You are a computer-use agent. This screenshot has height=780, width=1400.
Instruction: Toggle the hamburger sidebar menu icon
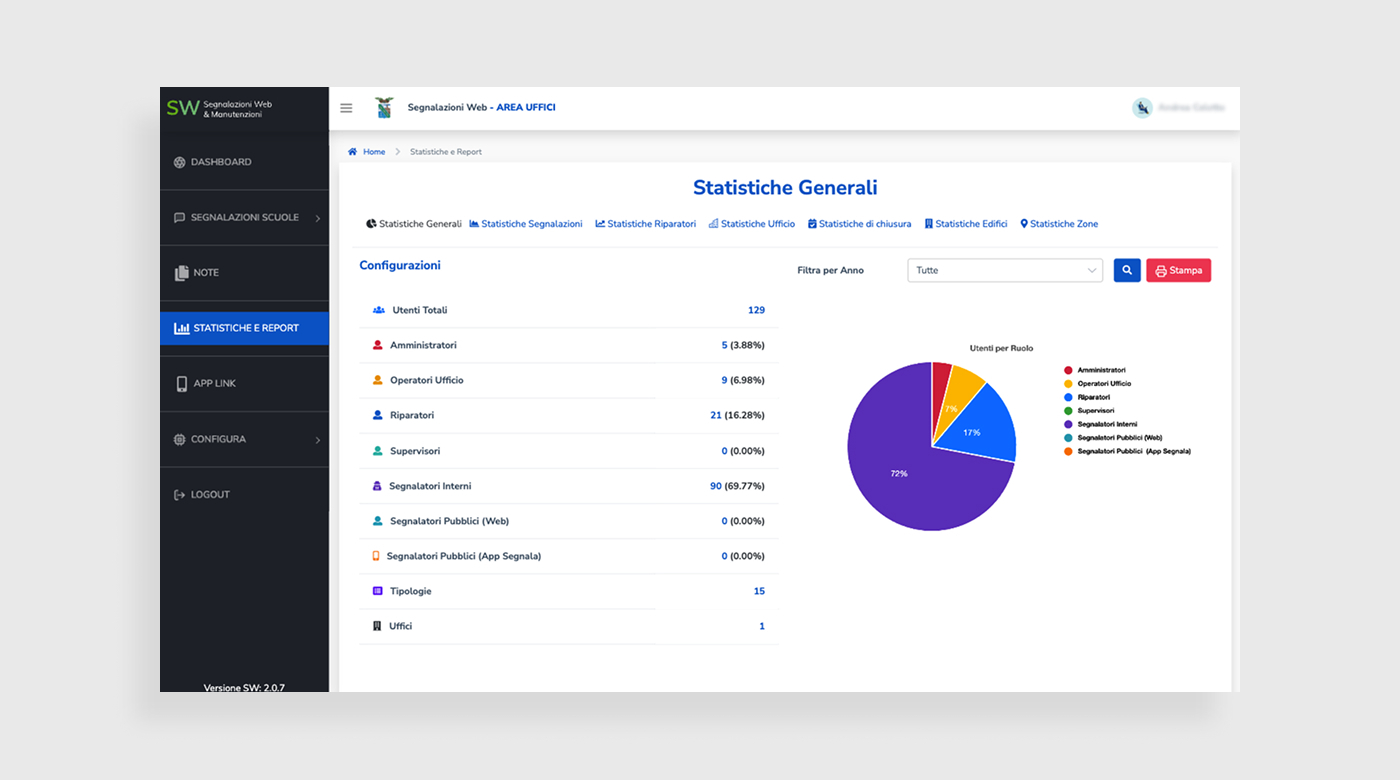click(346, 108)
